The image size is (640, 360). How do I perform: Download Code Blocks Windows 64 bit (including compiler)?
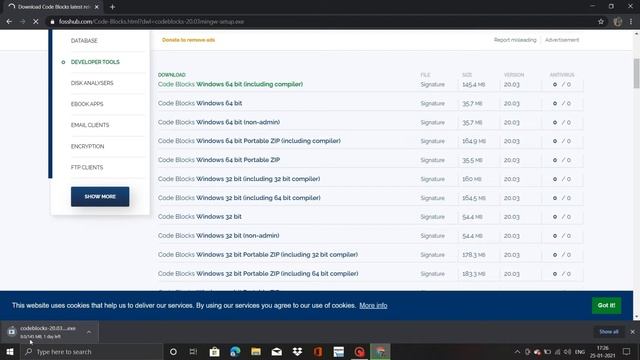click(x=230, y=84)
